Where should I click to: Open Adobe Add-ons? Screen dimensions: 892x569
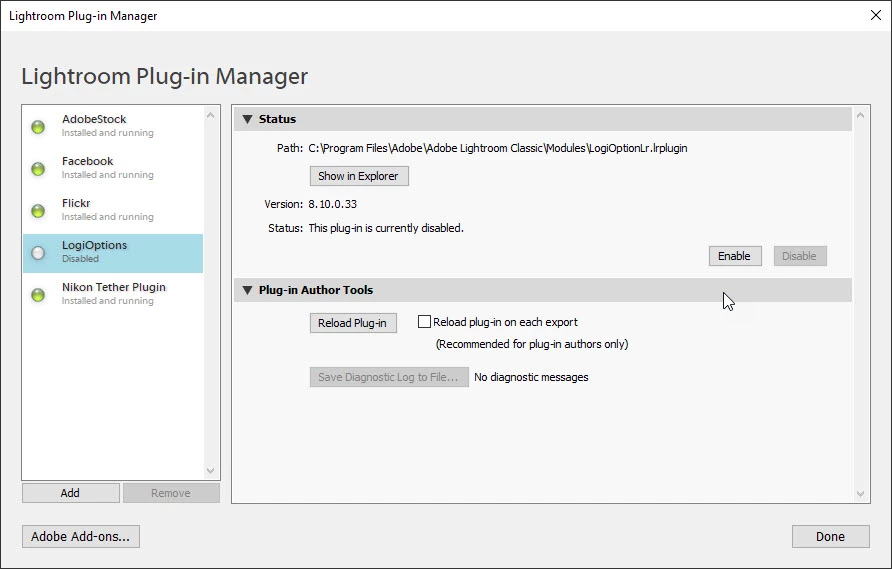pyautogui.click(x=81, y=536)
